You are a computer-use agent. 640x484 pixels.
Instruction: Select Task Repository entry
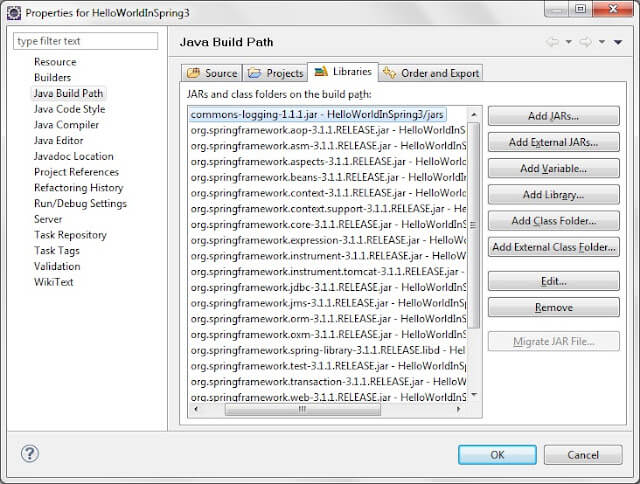70,235
